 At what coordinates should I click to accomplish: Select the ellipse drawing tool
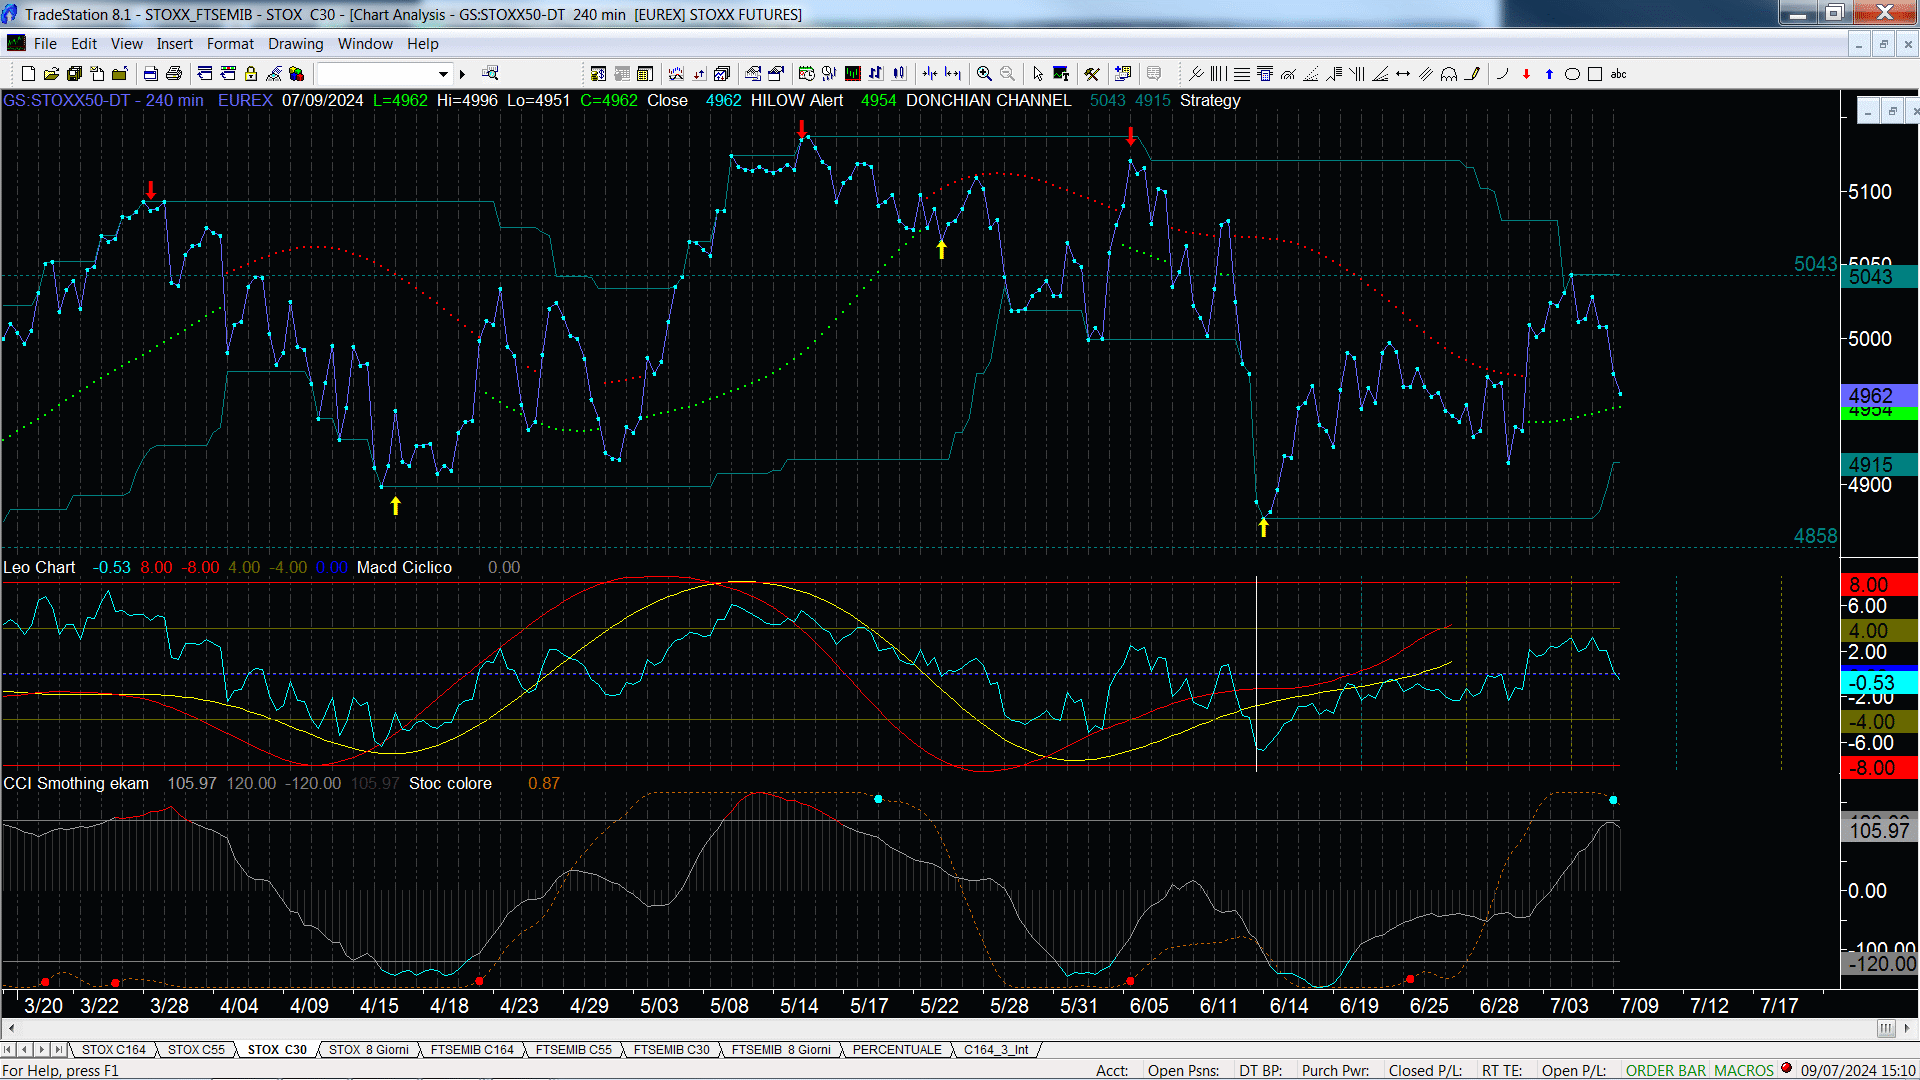click(1573, 73)
